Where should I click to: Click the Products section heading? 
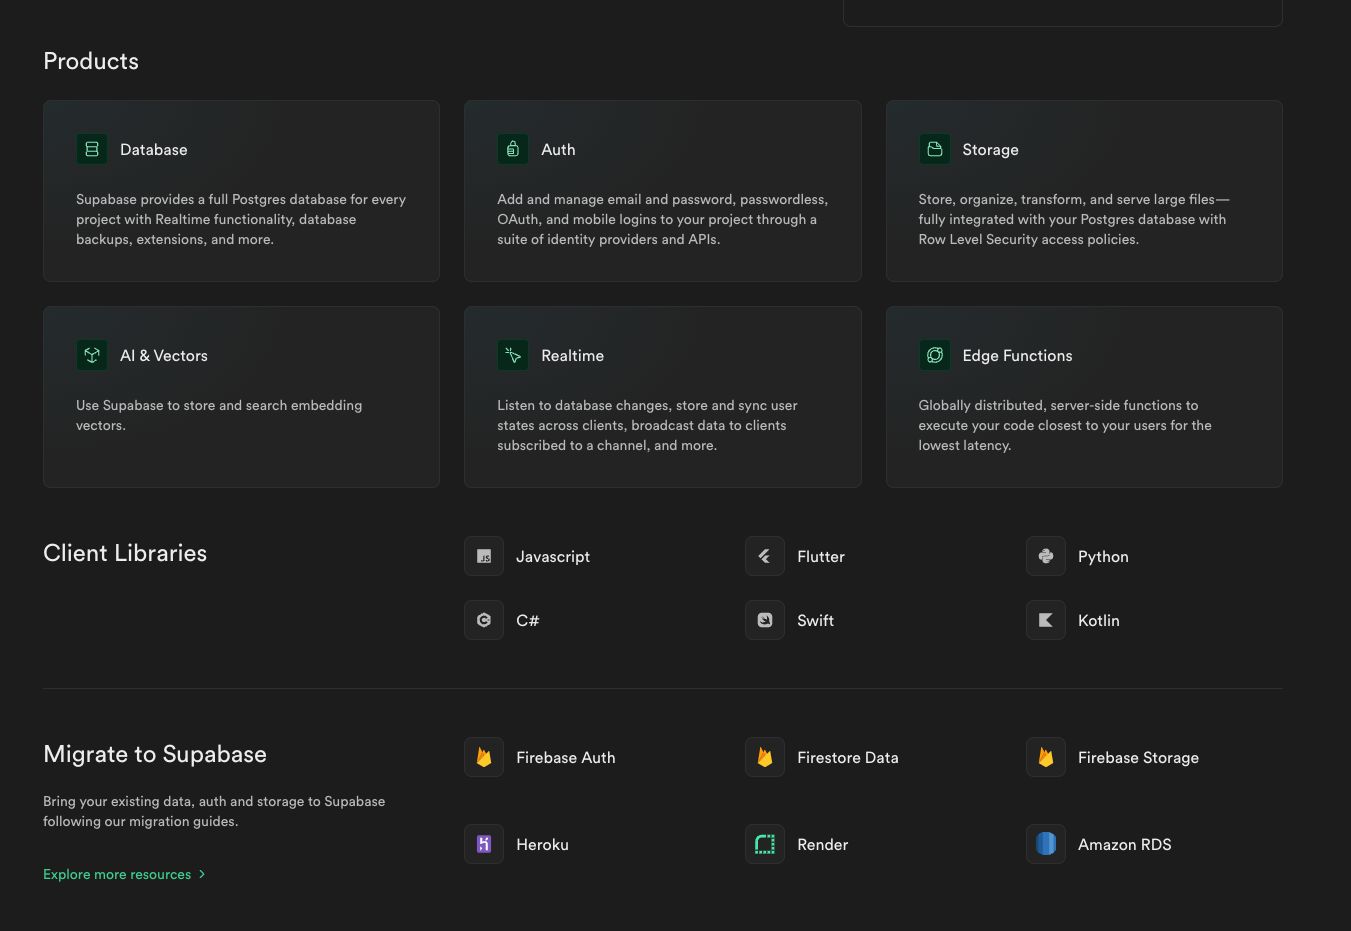pyautogui.click(x=91, y=61)
